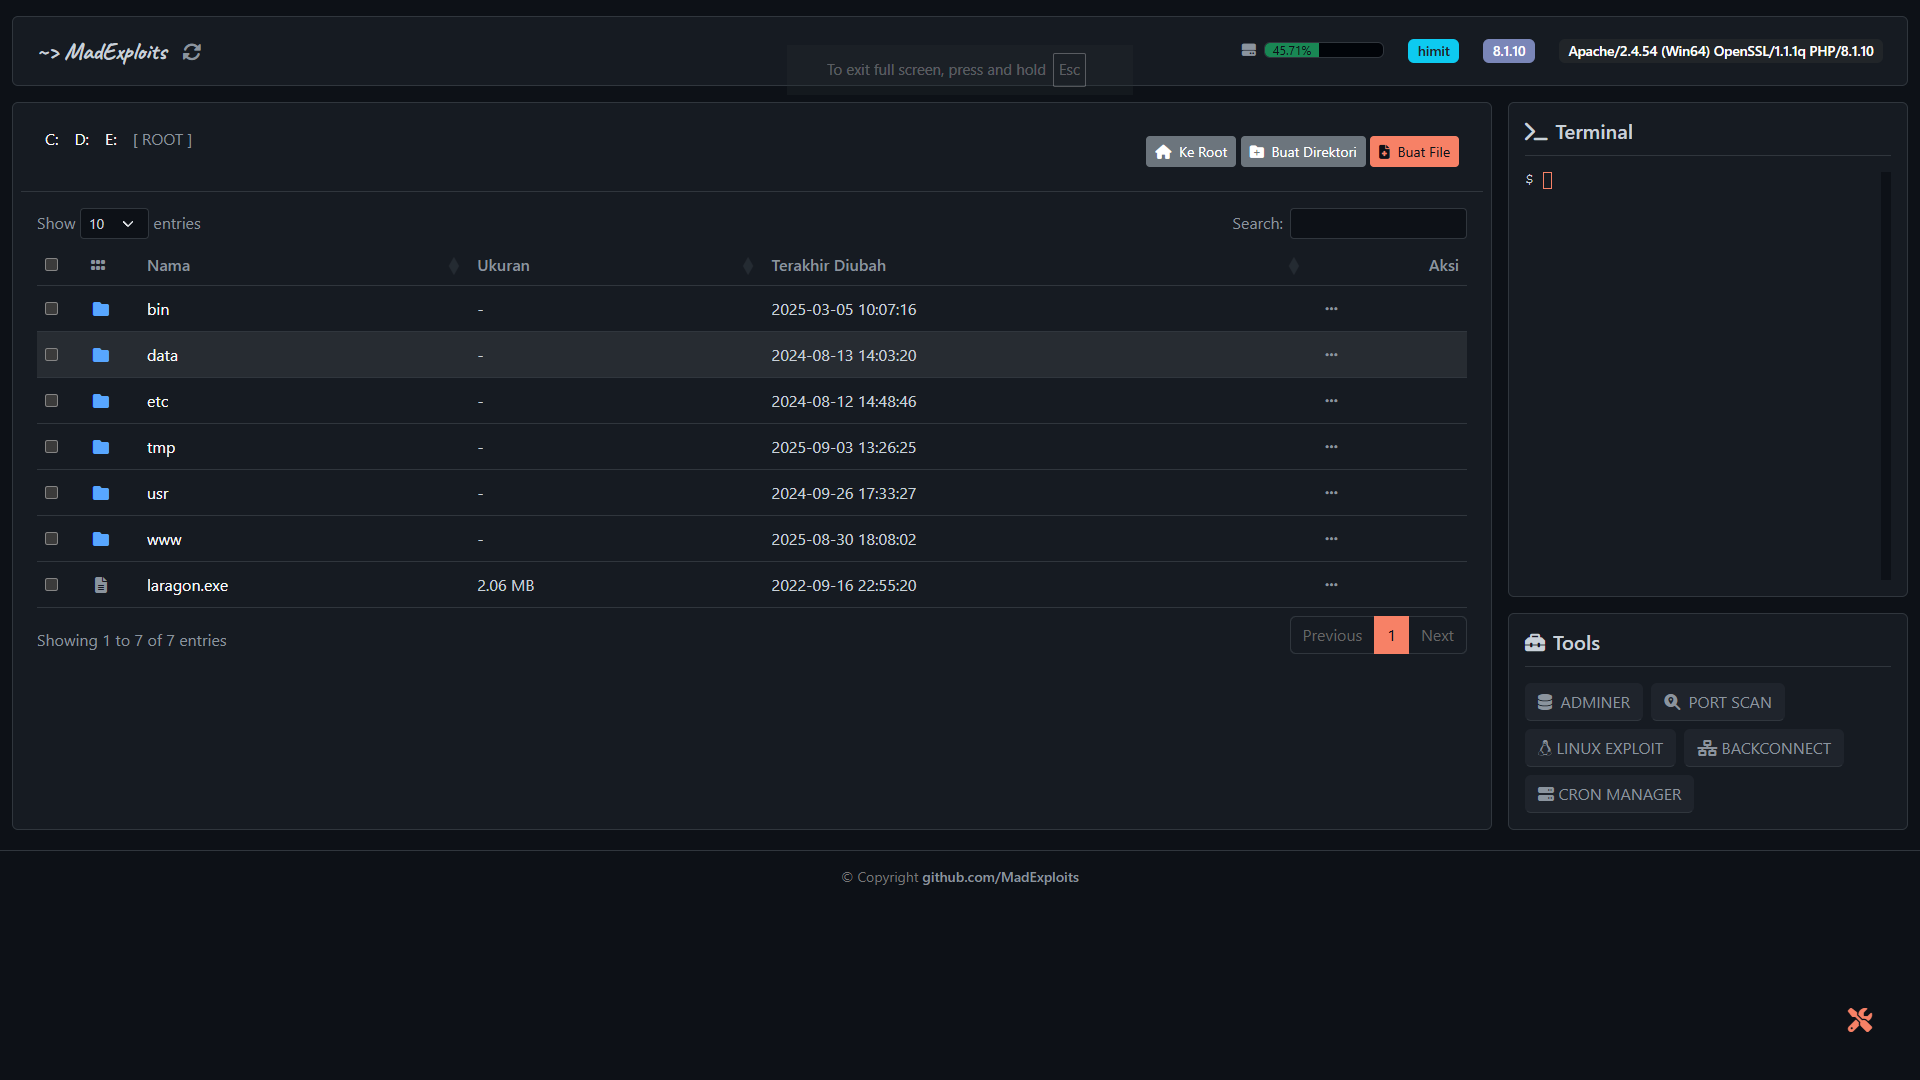Click the laragon.exe file icon

(x=101, y=585)
